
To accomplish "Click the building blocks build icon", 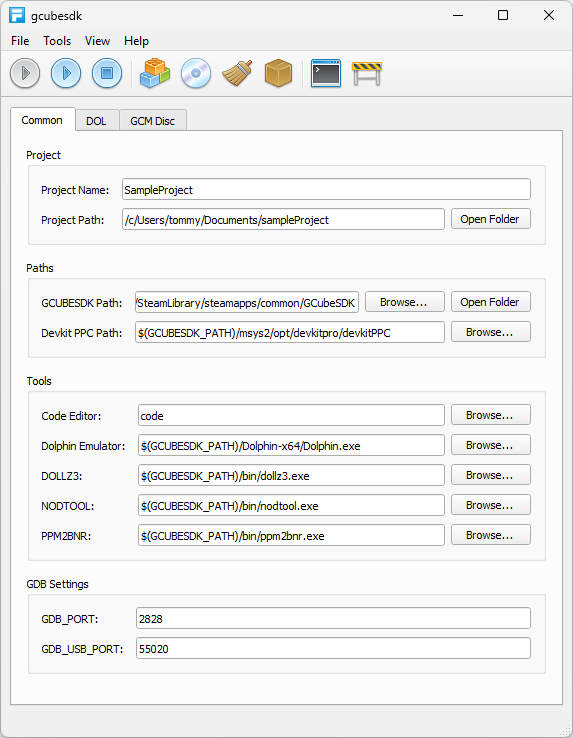I will click(155, 73).
